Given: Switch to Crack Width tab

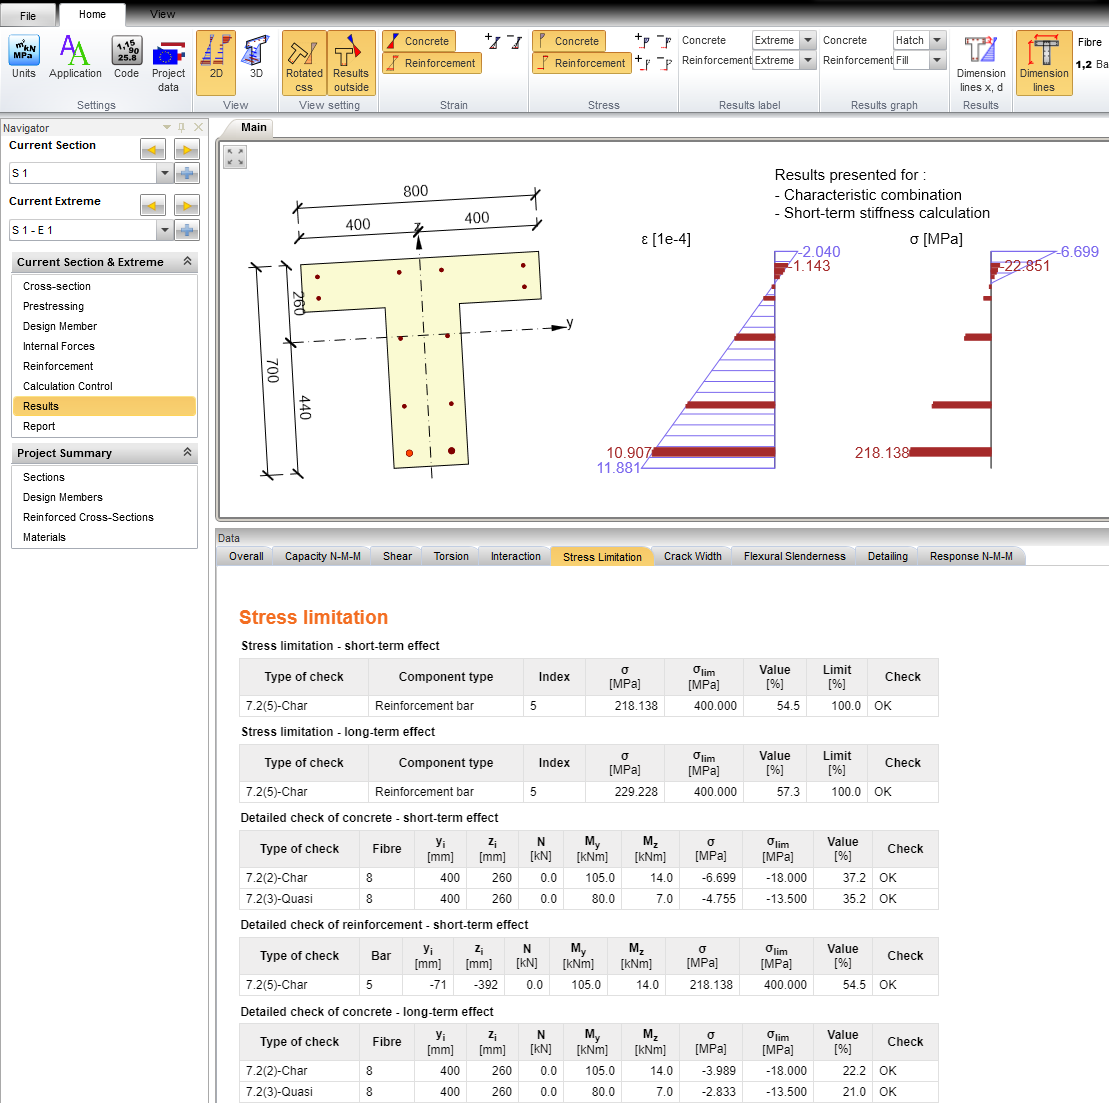Looking at the screenshot, I should pyautogui.click(x=692, y=556).
